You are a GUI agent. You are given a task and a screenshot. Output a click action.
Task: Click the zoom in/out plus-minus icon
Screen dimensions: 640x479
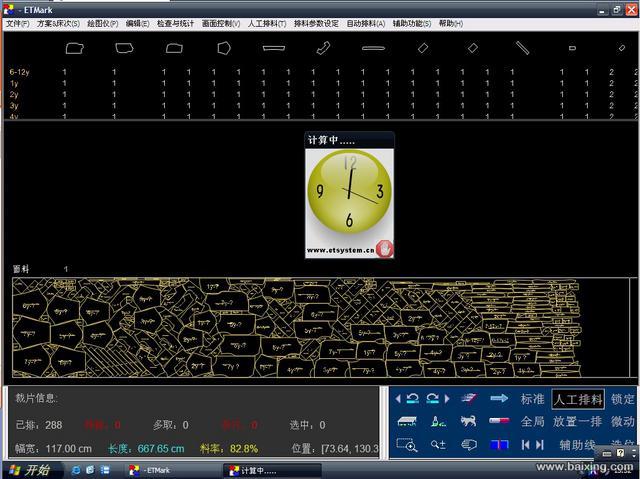click(x=438, y=445)
